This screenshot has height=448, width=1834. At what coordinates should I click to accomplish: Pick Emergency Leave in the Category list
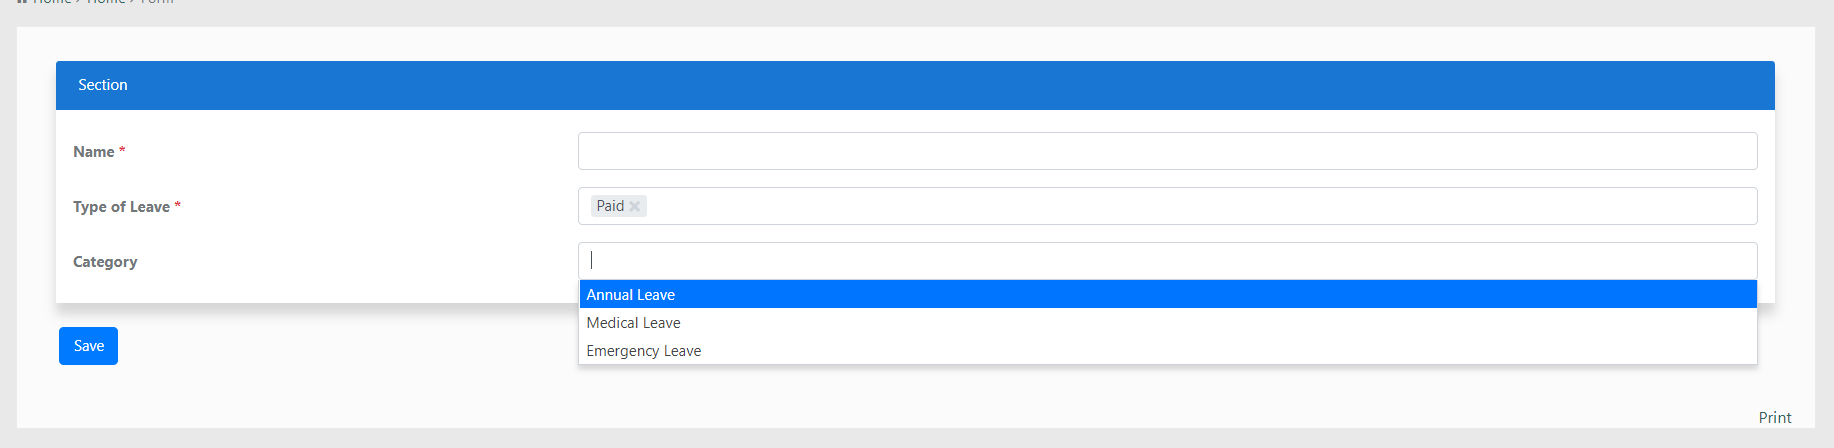click(643, 351)
